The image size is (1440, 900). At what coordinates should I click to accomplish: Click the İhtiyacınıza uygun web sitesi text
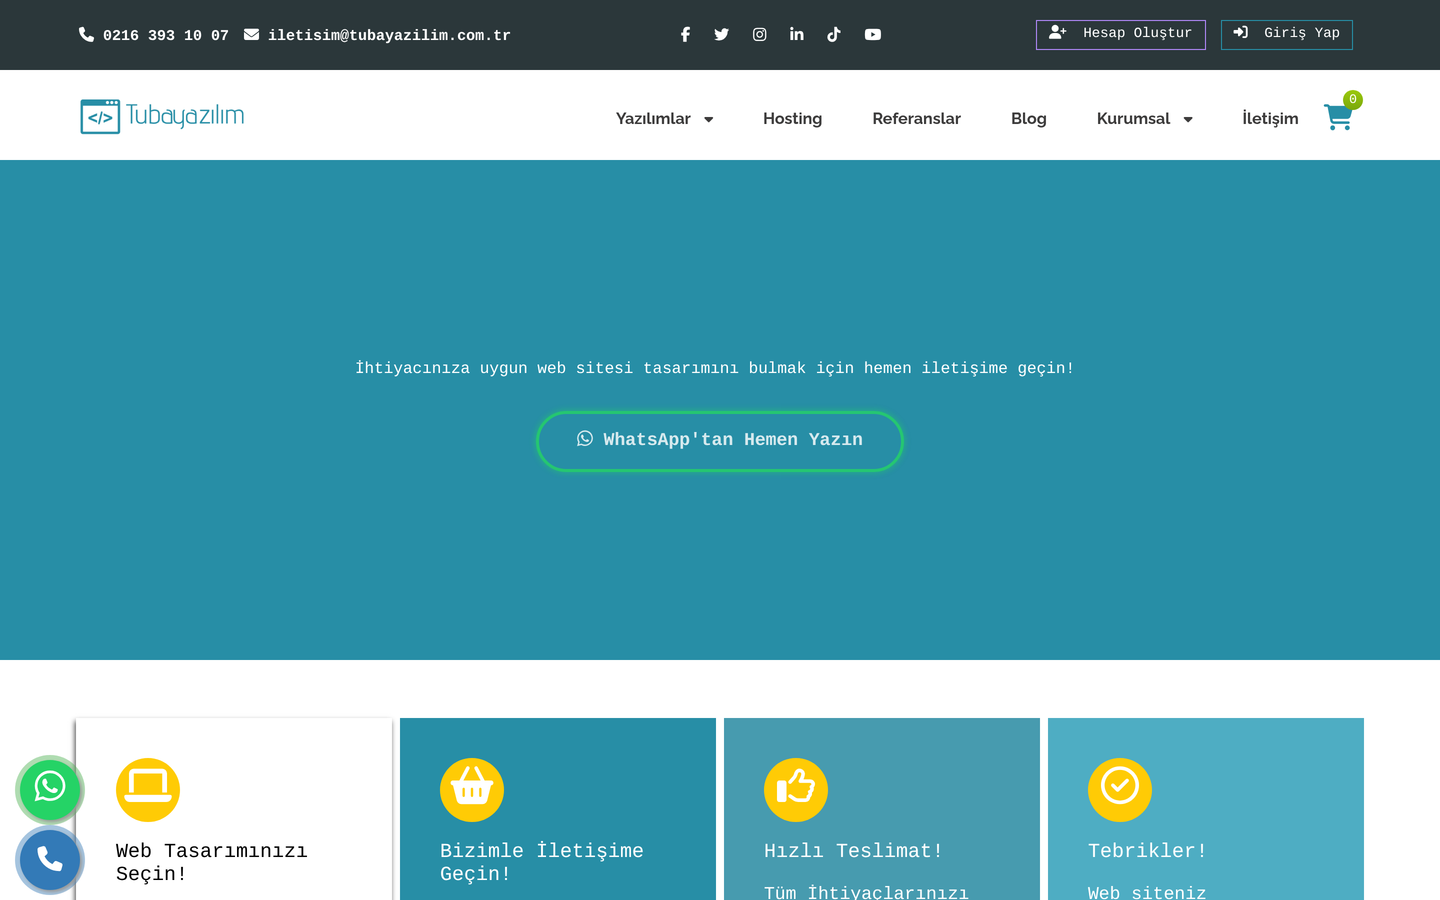click(715, 368)
